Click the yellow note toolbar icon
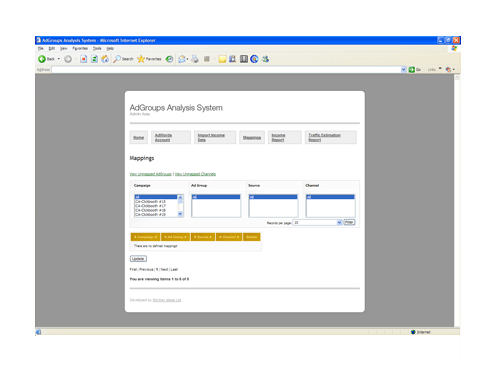The height and width of the screenshot is (375, 500). tap(222, 59)
